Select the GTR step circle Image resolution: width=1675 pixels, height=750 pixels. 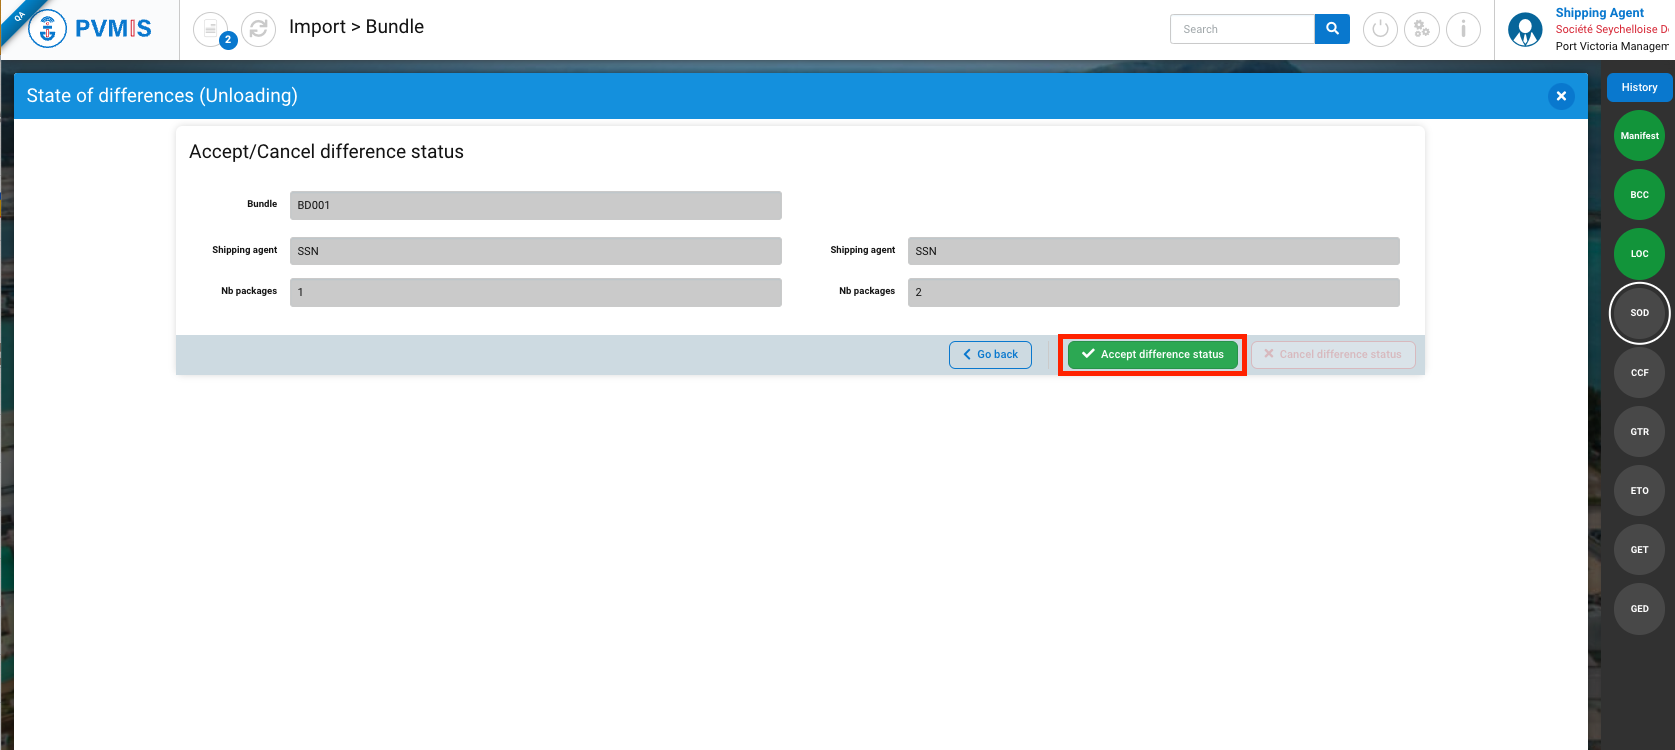[1639, 431]
